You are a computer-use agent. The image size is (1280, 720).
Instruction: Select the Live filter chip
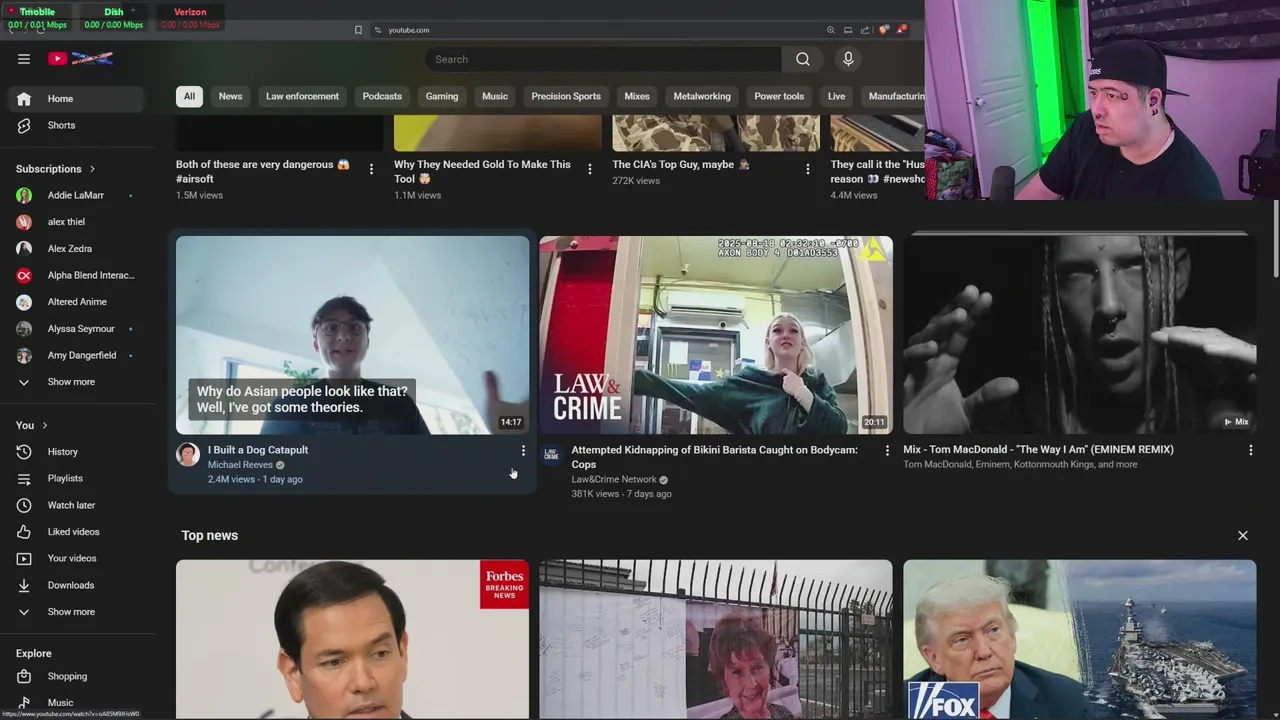click(x=836, y=96)
